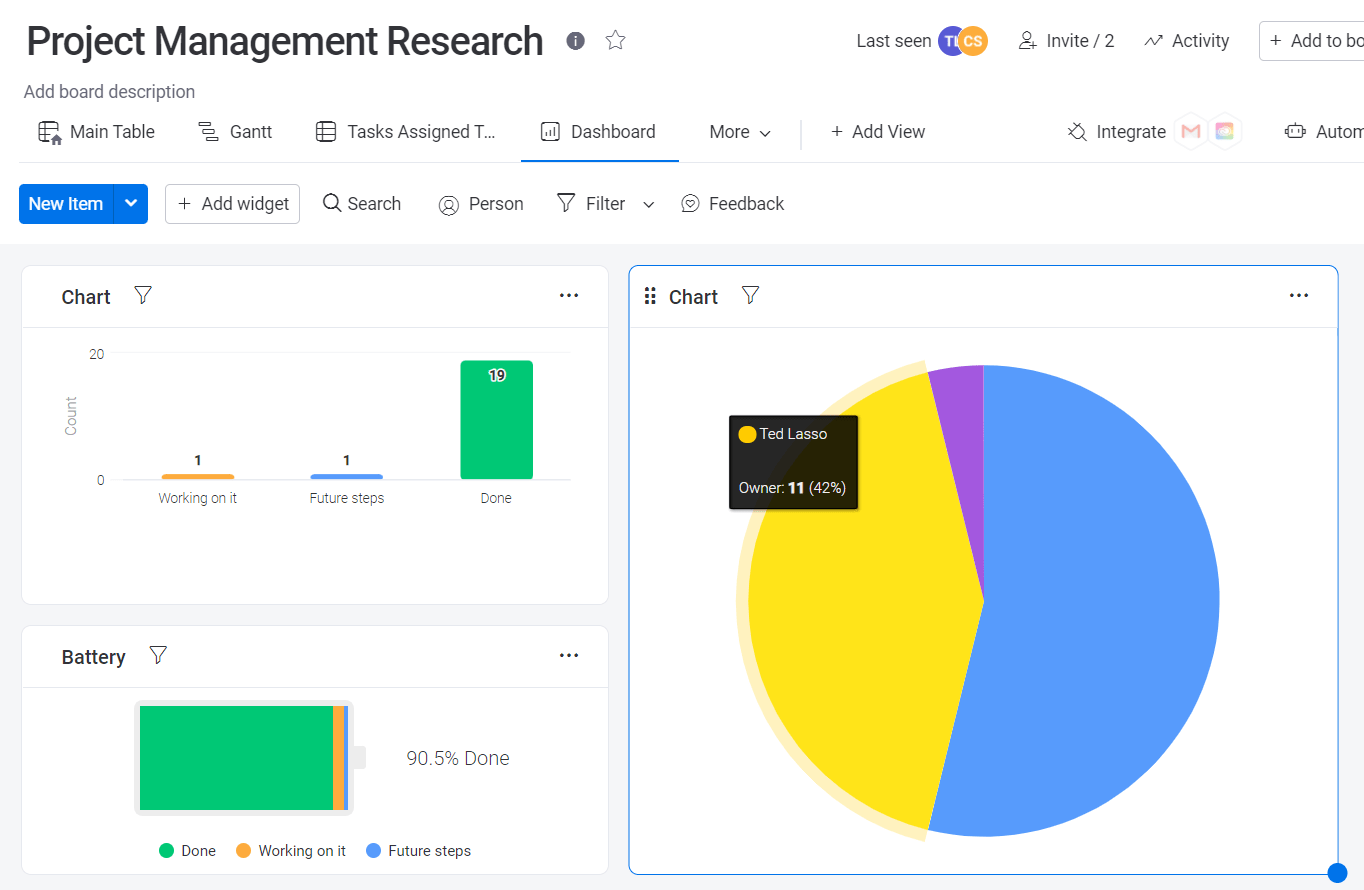Filter board by Person
The image size is (1364, 890).
481,203
